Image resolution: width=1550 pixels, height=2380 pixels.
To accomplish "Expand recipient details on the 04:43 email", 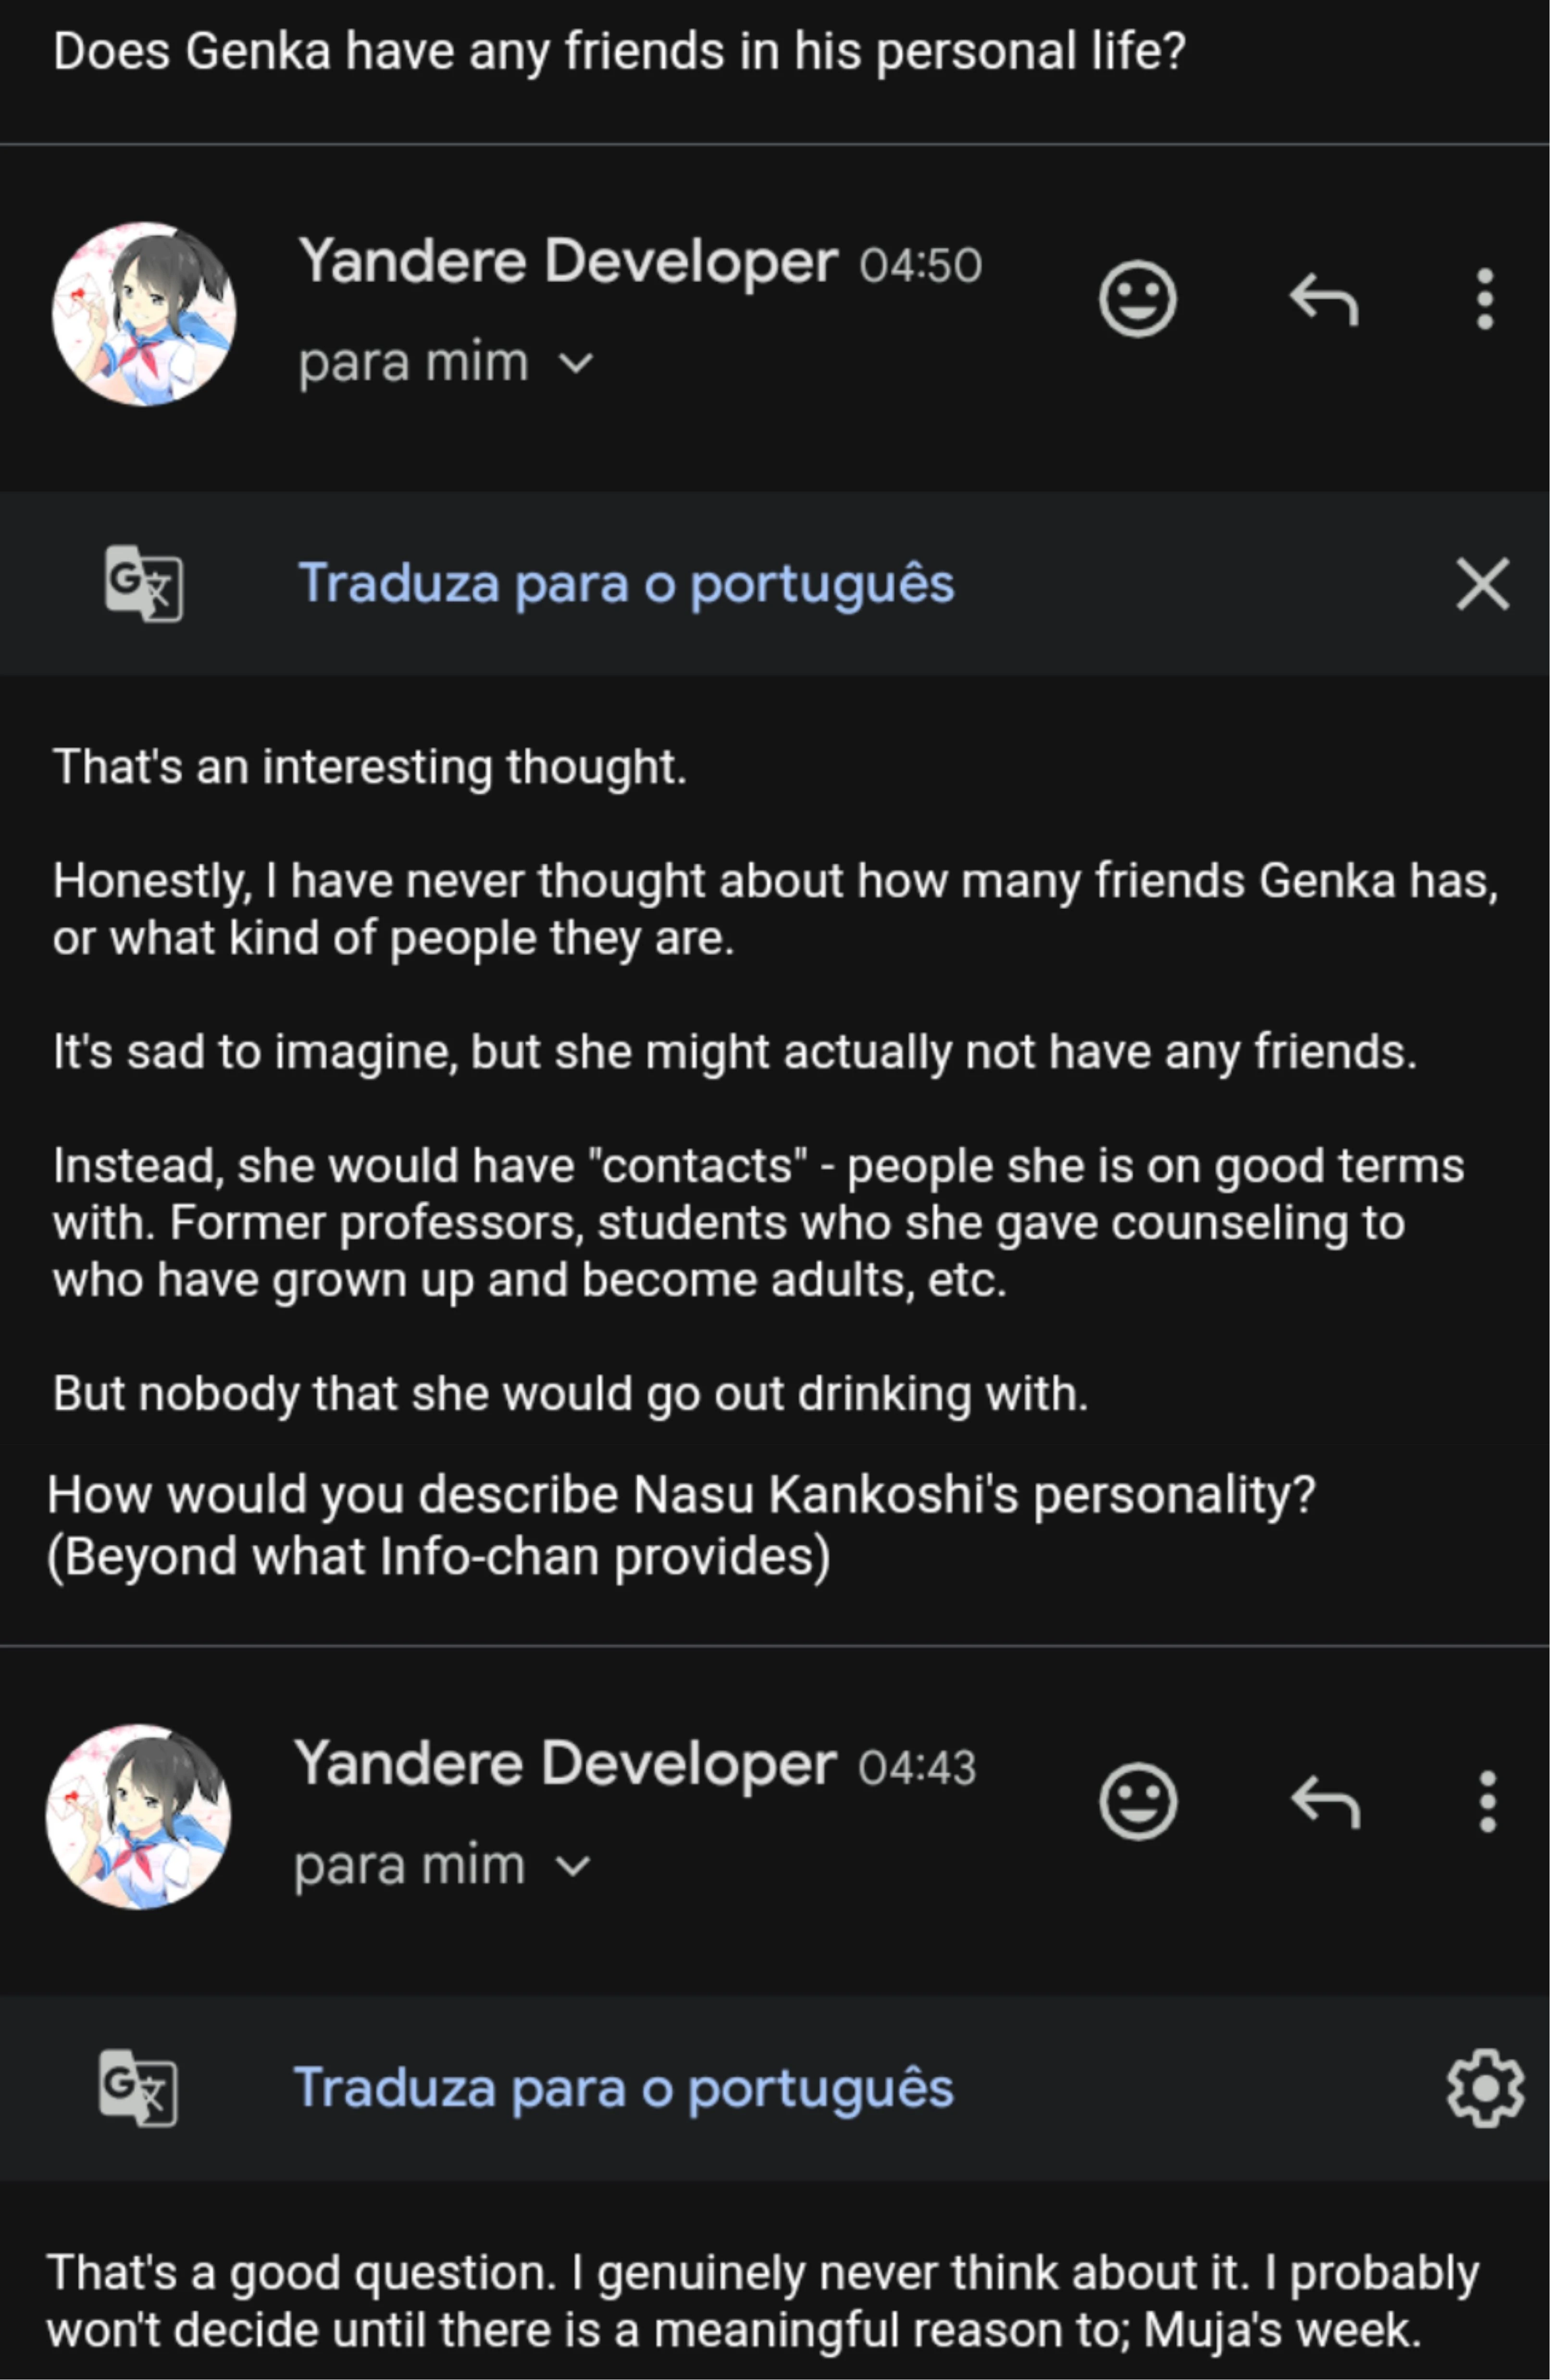I will point(572,1866).
